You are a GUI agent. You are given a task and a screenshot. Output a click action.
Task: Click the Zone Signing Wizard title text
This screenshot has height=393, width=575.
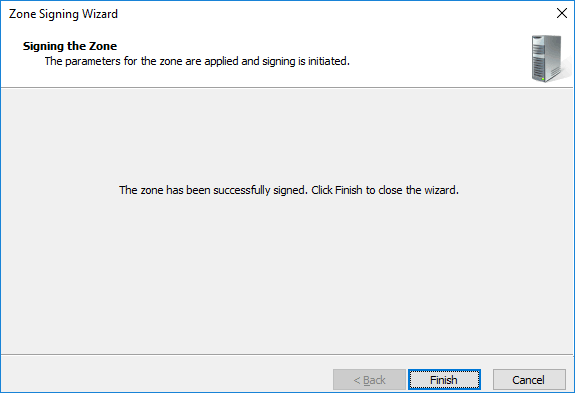tap(63, 14)
